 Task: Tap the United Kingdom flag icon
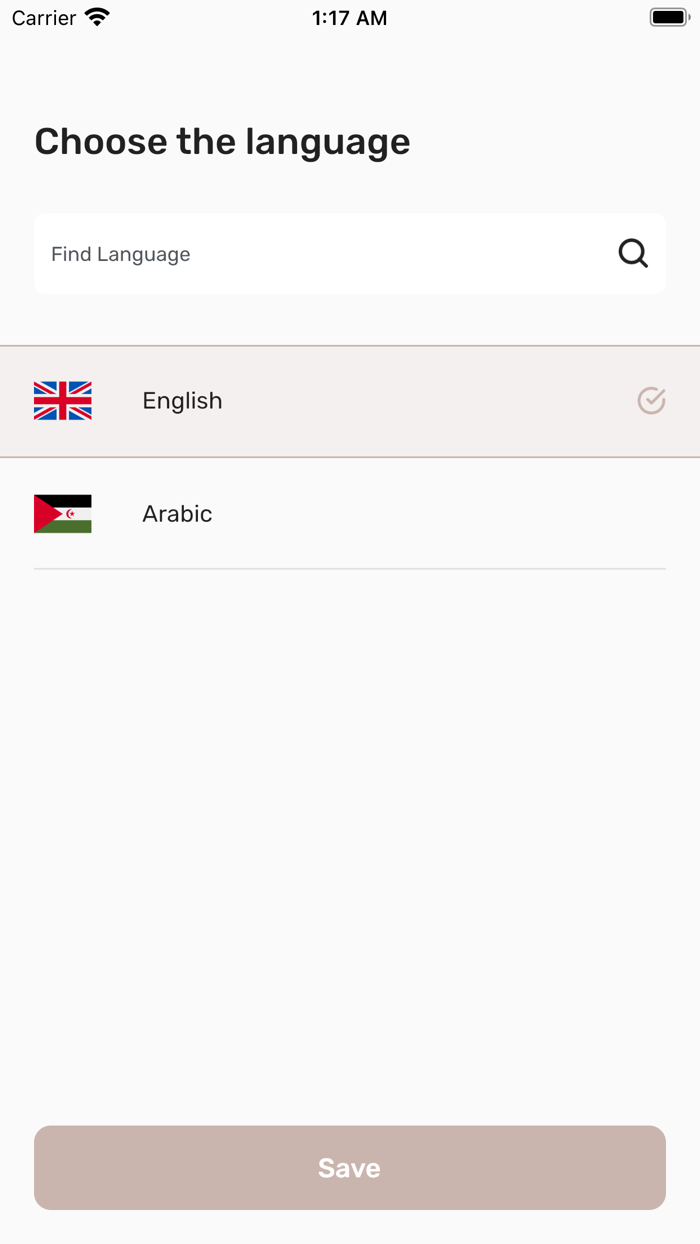pos(63,401)
